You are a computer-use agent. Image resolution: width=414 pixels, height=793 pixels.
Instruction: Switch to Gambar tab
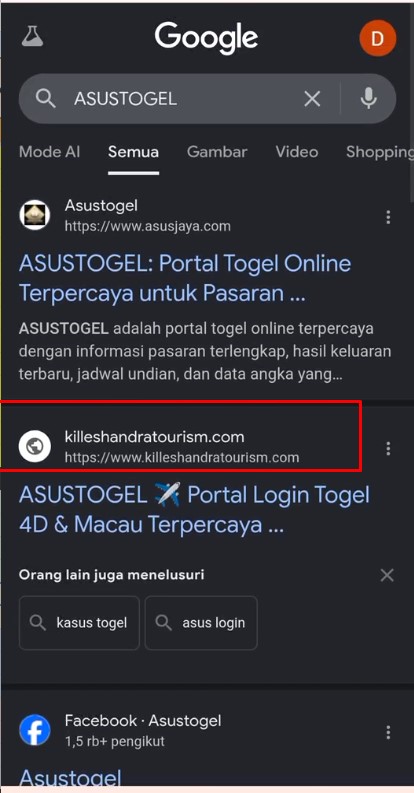click(217, 152)
